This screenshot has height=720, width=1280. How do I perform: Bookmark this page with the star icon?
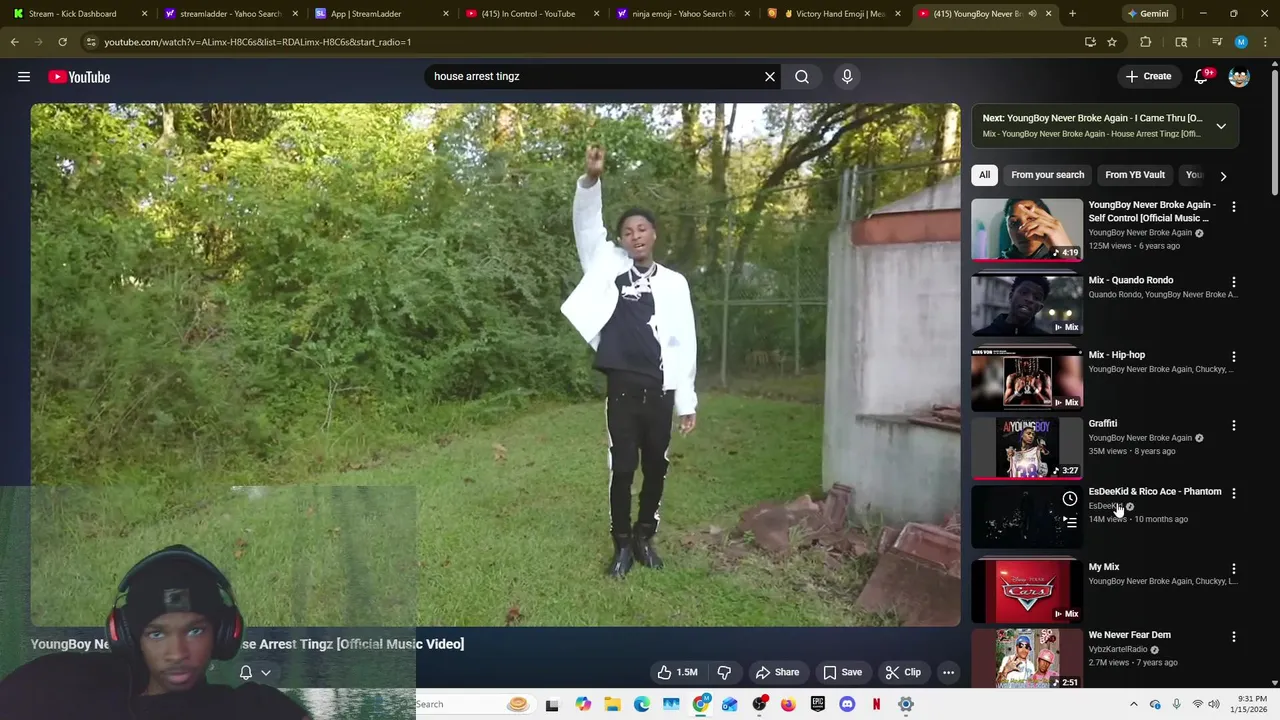(x=1112, y=42)
